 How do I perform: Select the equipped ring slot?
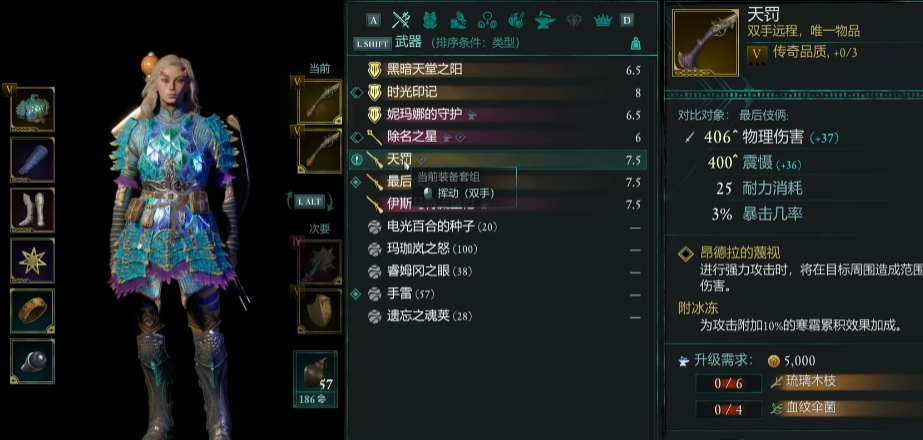[x=32, y=311]
